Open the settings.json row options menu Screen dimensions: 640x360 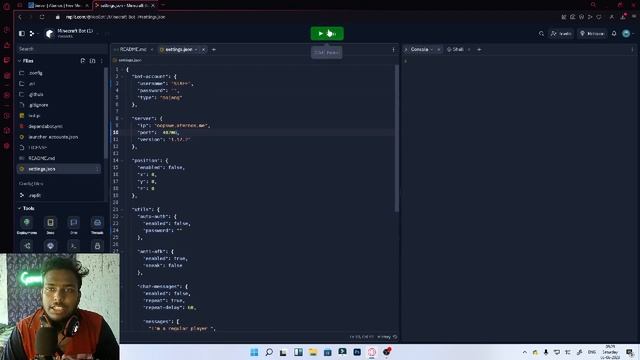[97, 169]
